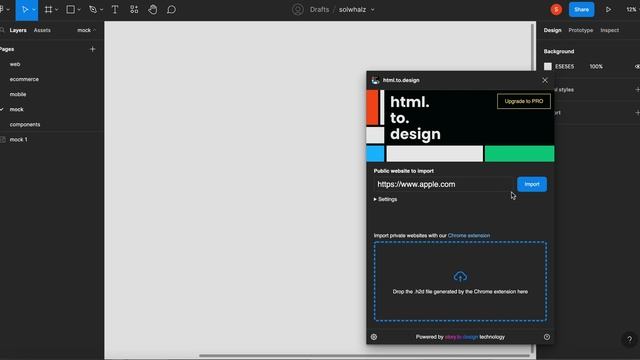Open Pen tool options dropdown
Screen dimensions: 640x360
tap(101, 10)
